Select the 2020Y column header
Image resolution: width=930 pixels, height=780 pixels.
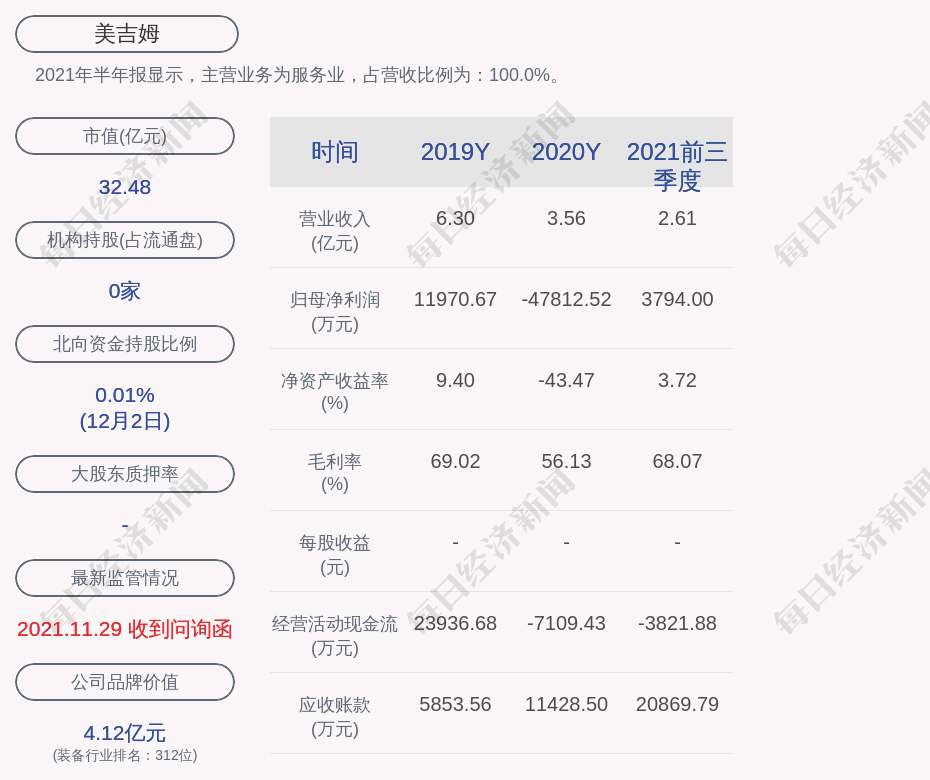566,152
